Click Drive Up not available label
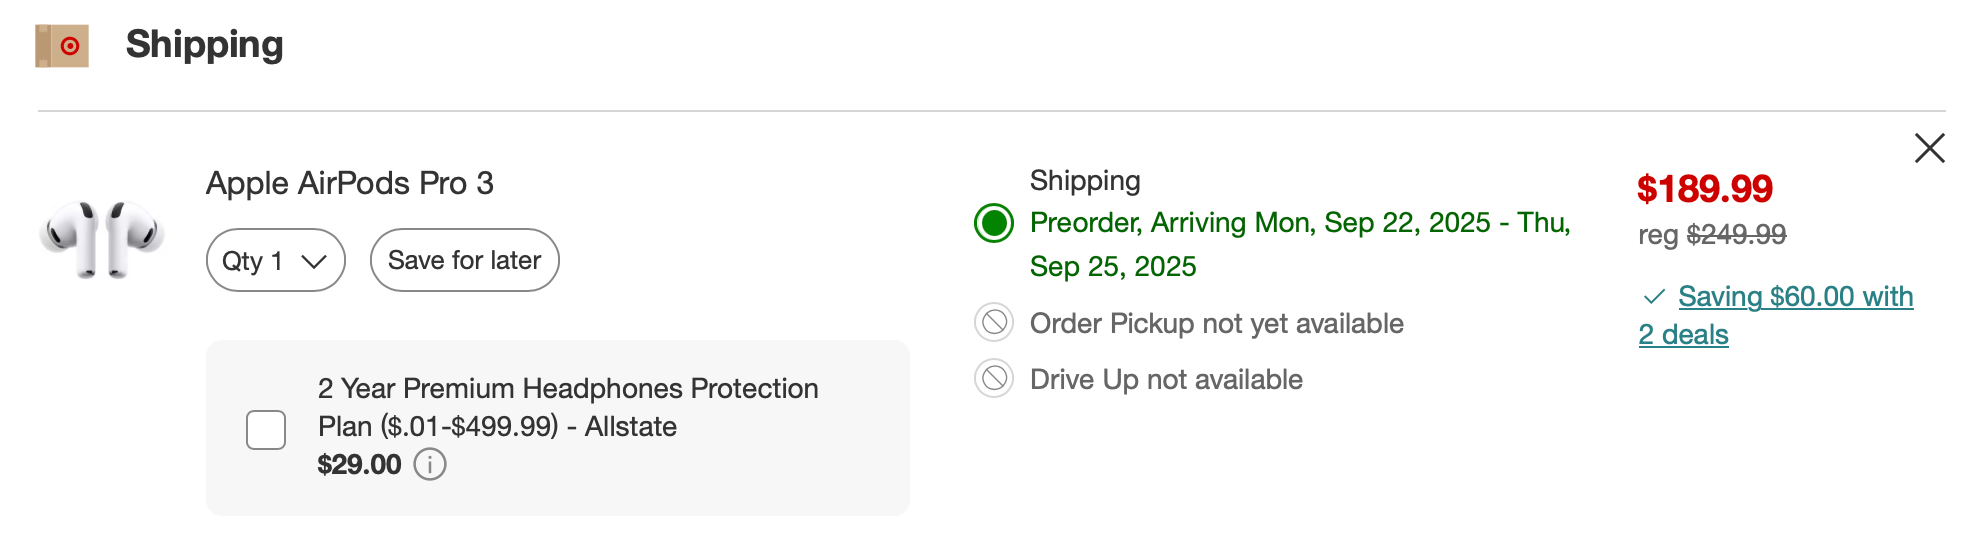This screenshot has width=1984, height=542. pyautogui.click(x=1166, y=380)
